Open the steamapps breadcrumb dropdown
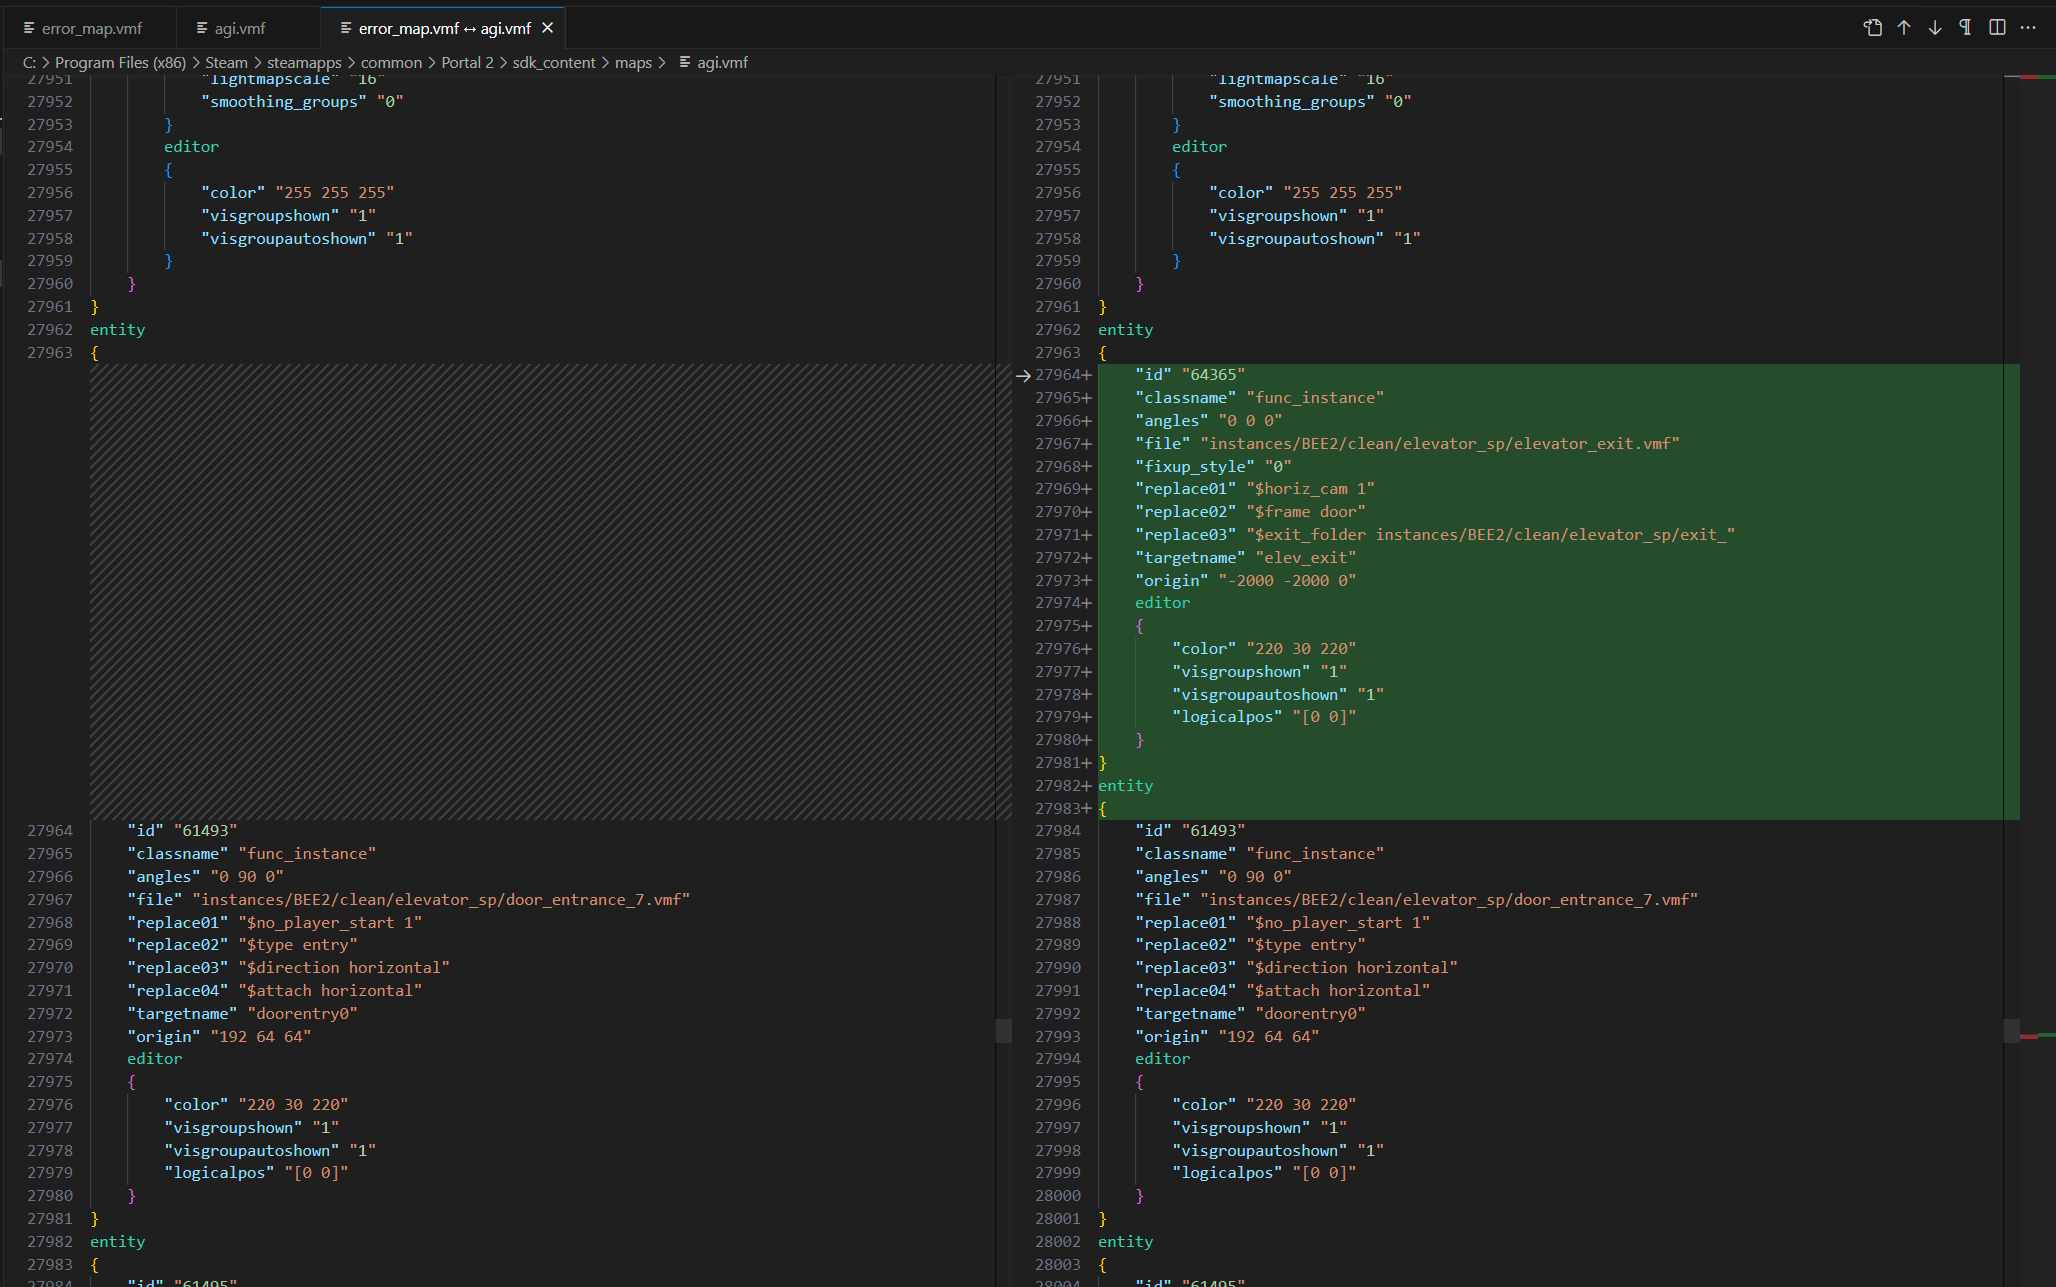 click(304, 62)
